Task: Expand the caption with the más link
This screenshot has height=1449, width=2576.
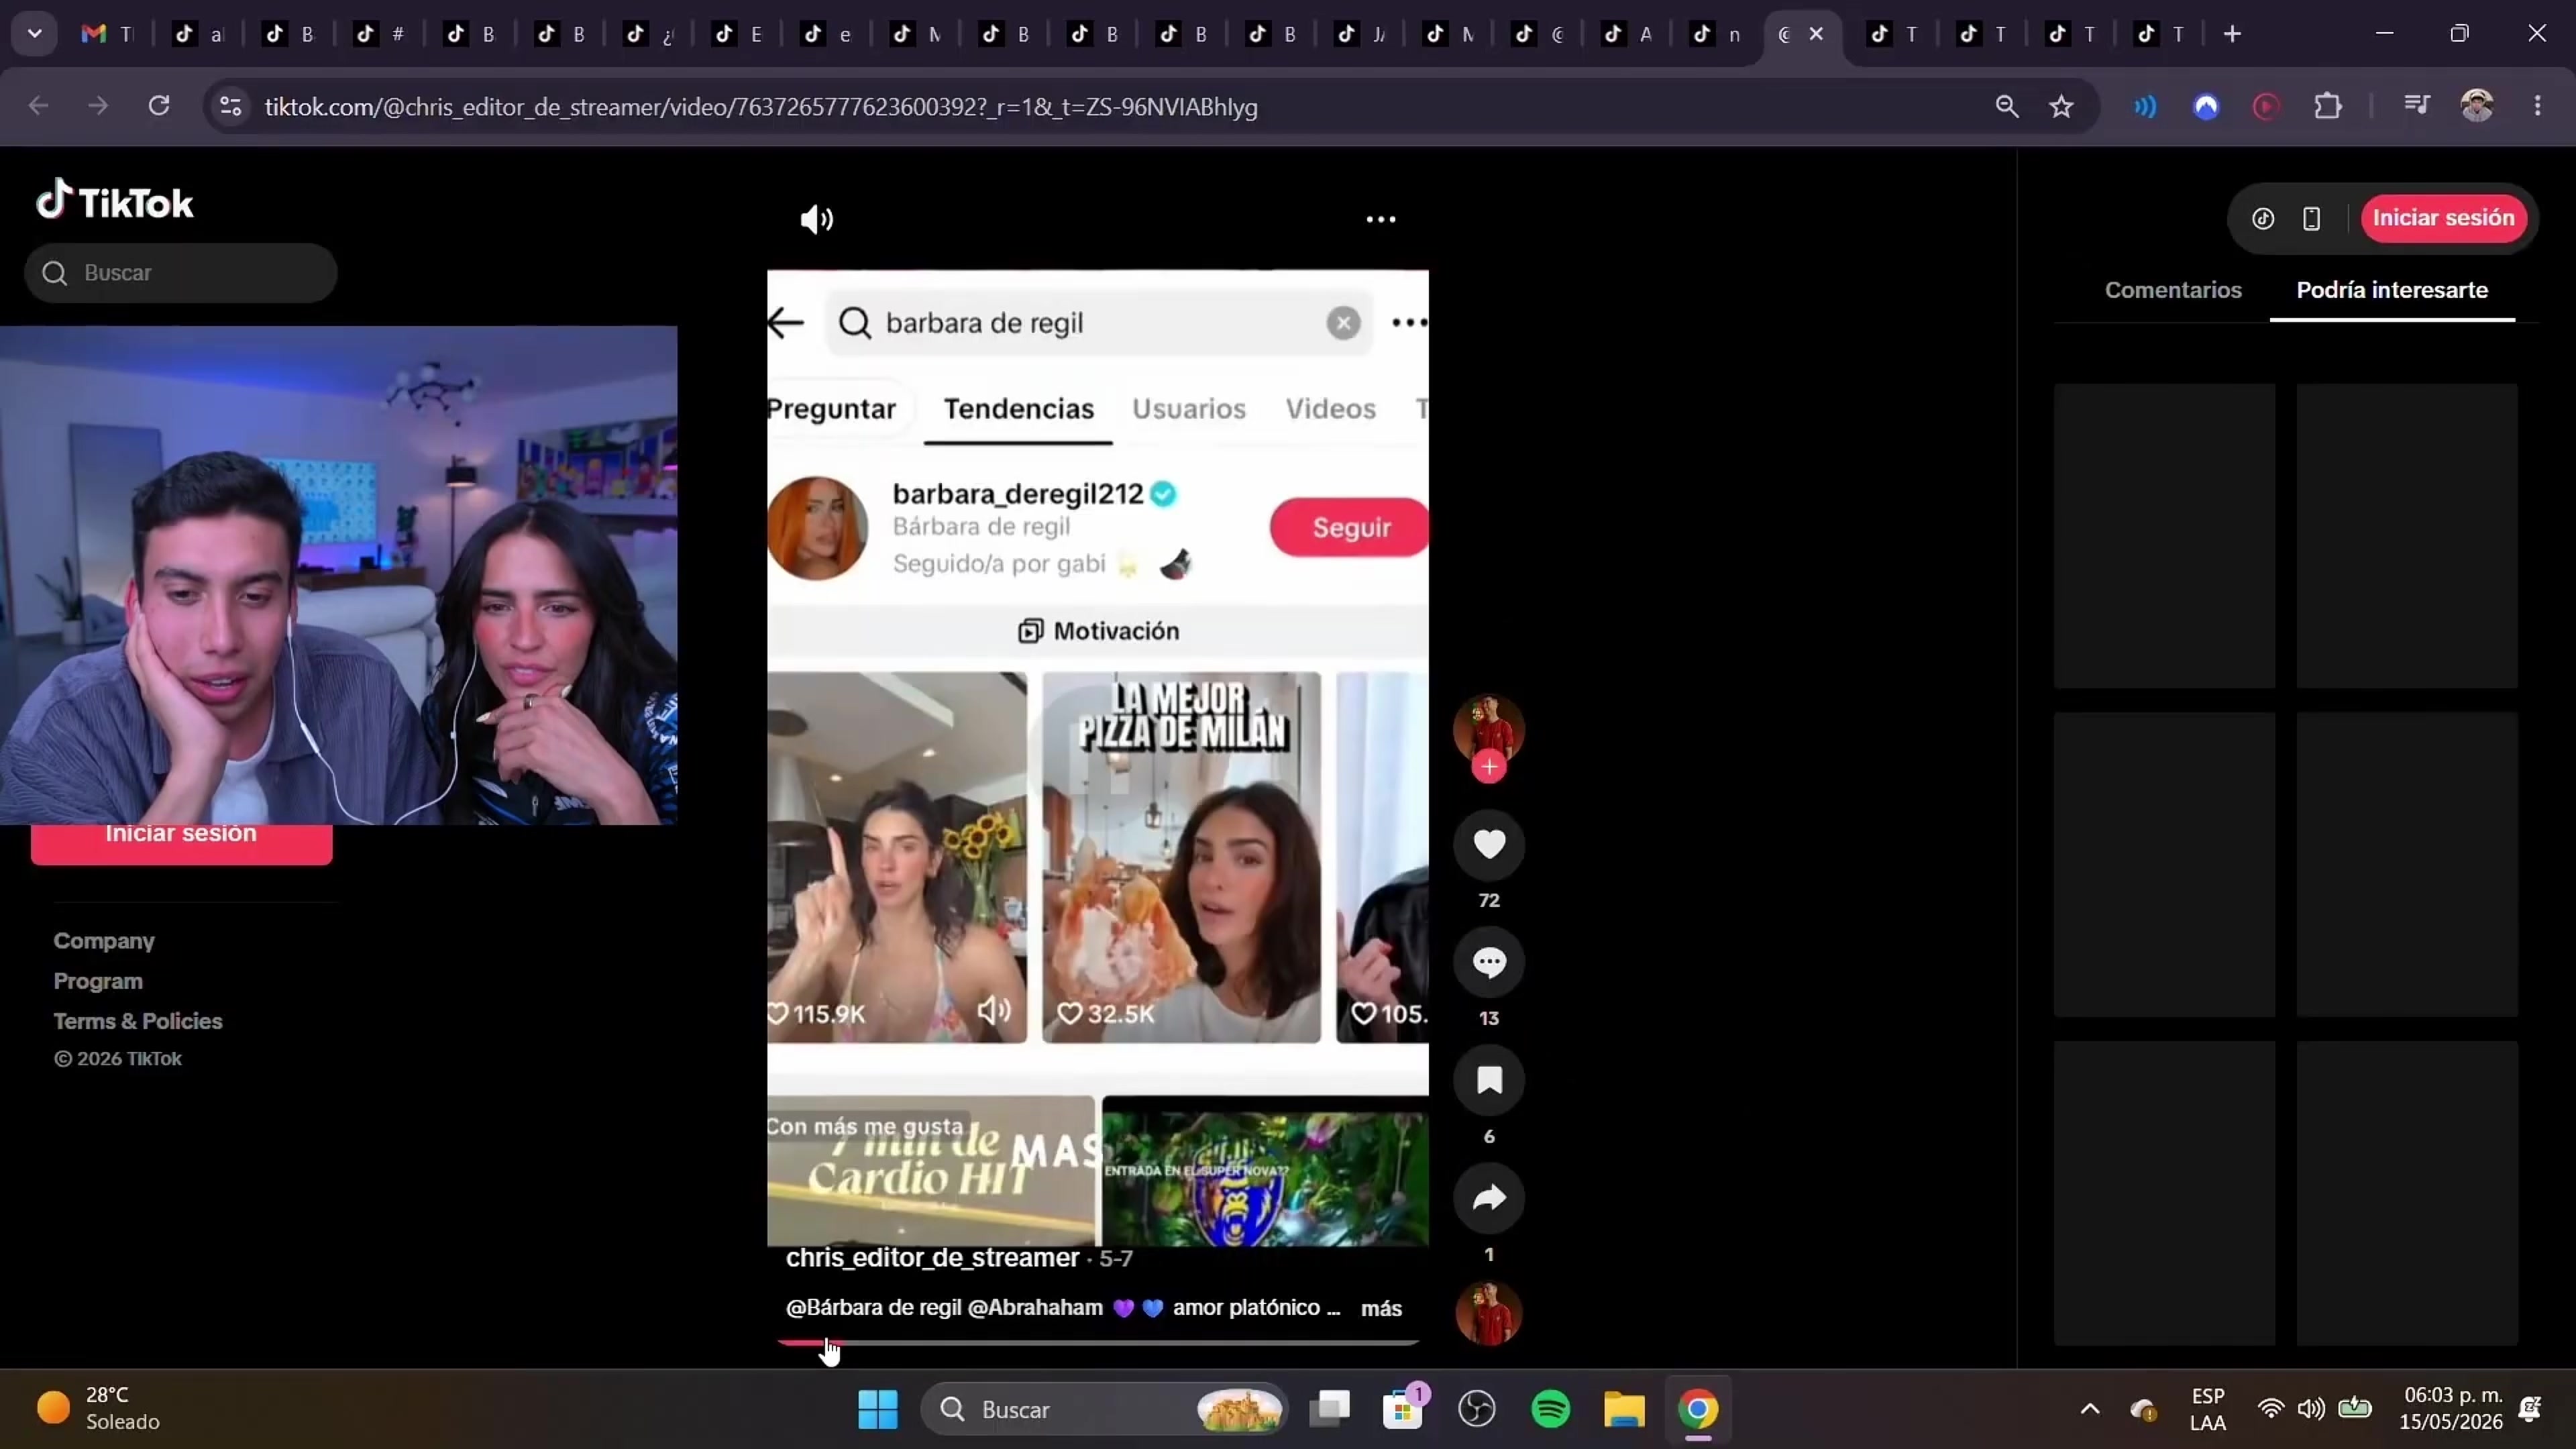Action: [1381, 1309]
